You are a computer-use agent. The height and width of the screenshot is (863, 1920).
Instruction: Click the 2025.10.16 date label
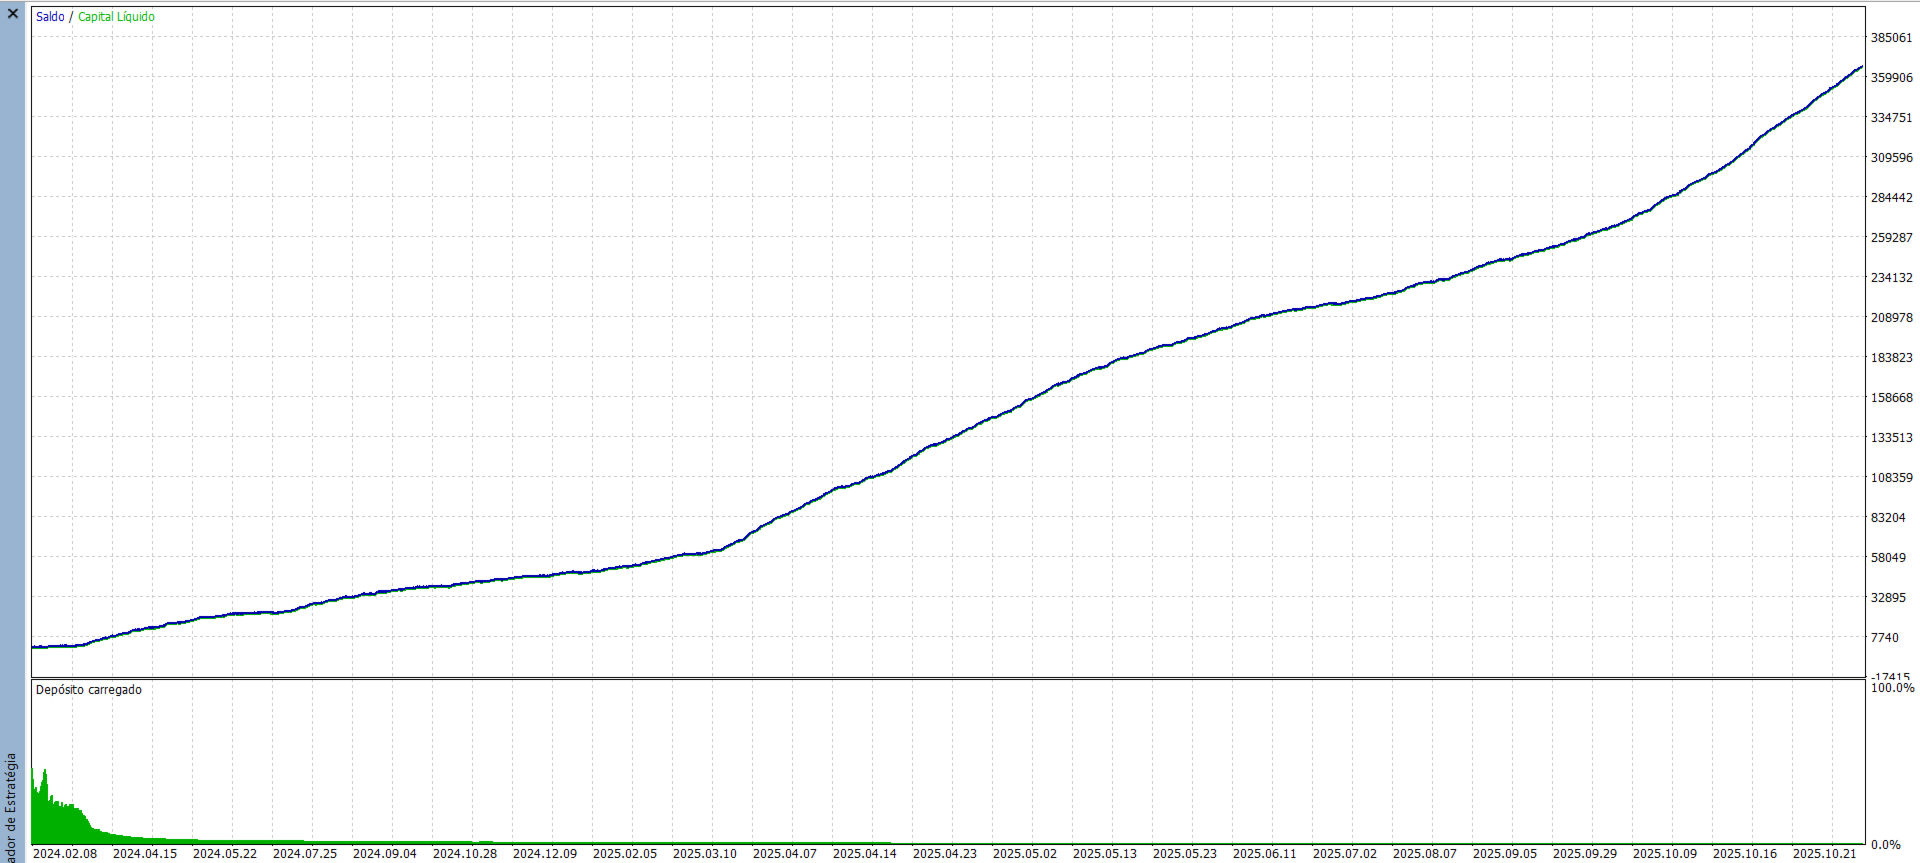pyautogui.click(x=1745, y=854)
